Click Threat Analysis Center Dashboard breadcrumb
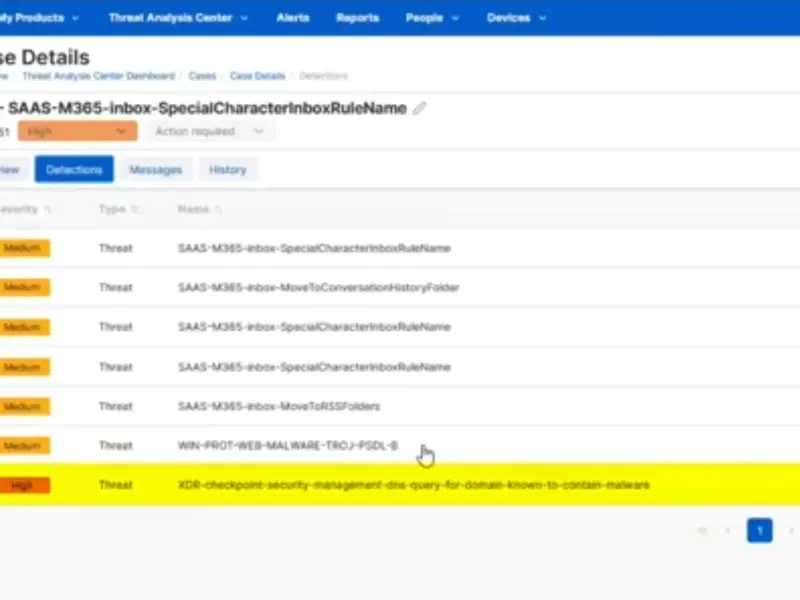Viewport: 800px width, 600px height. [x=98, y=76]
